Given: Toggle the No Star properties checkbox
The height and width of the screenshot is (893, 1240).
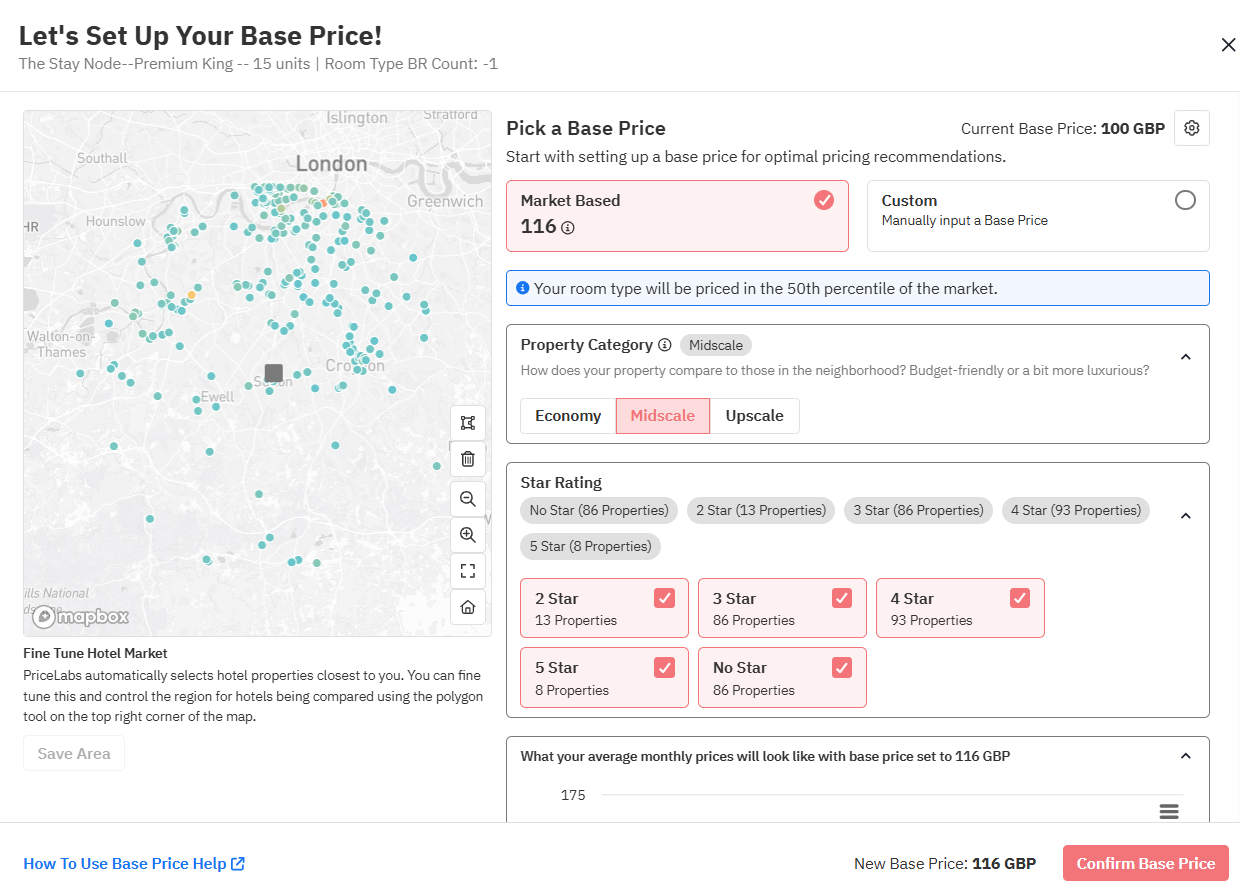Looking at the screenshot, I should coord(842,667).
